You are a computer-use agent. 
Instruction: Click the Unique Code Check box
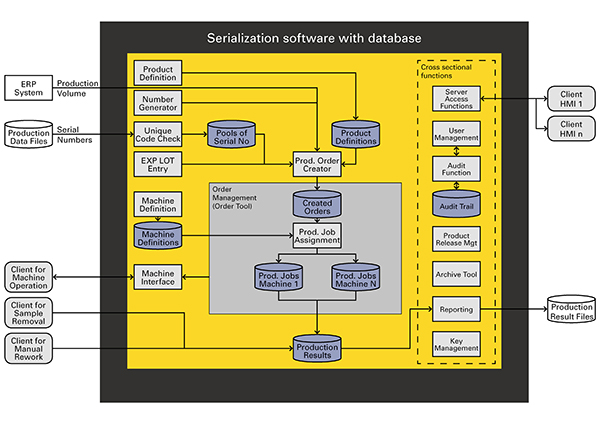tap(157, 134)
